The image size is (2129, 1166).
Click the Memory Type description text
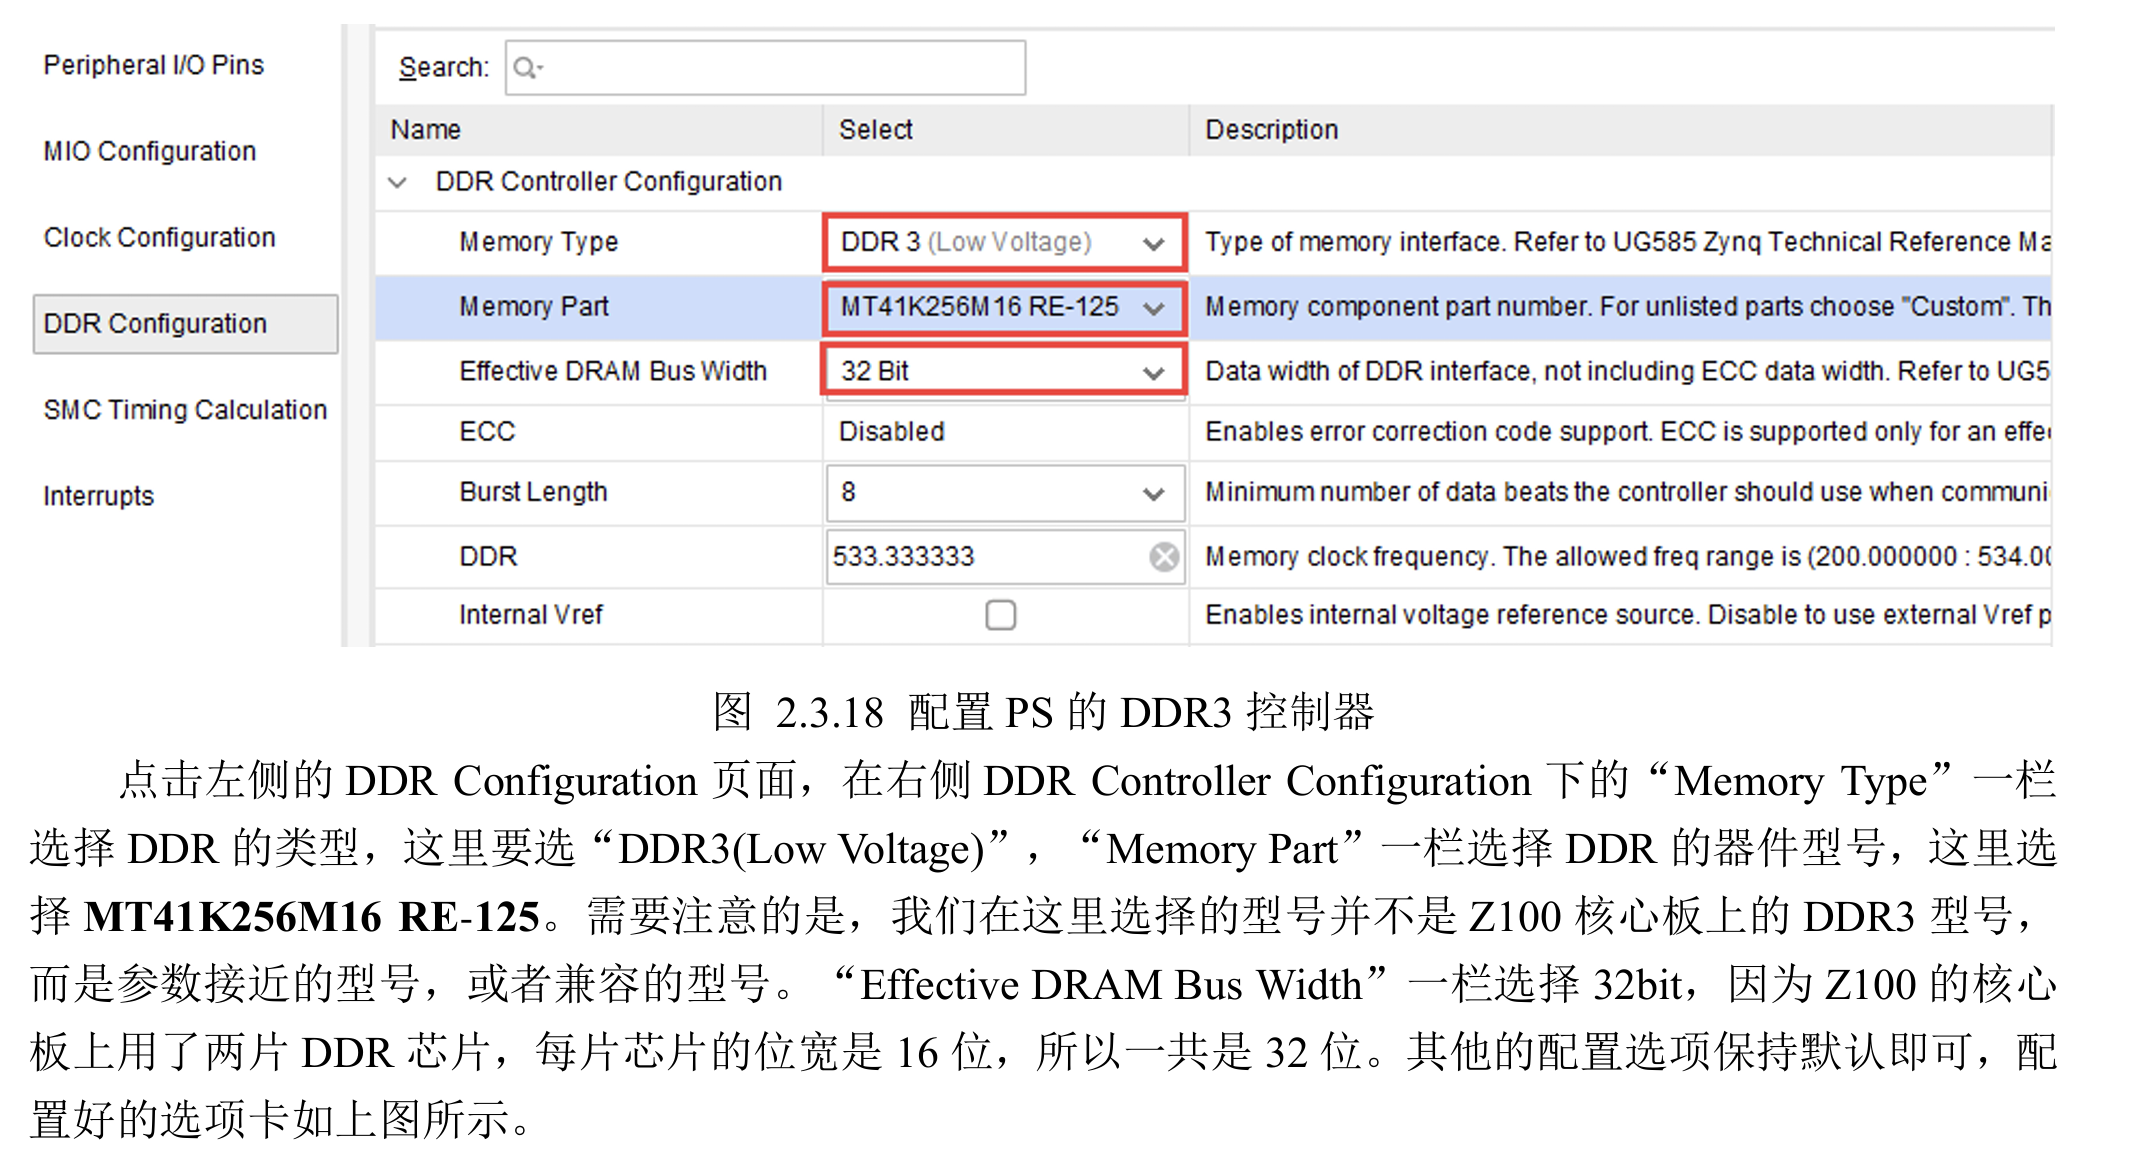[1627, 242]
